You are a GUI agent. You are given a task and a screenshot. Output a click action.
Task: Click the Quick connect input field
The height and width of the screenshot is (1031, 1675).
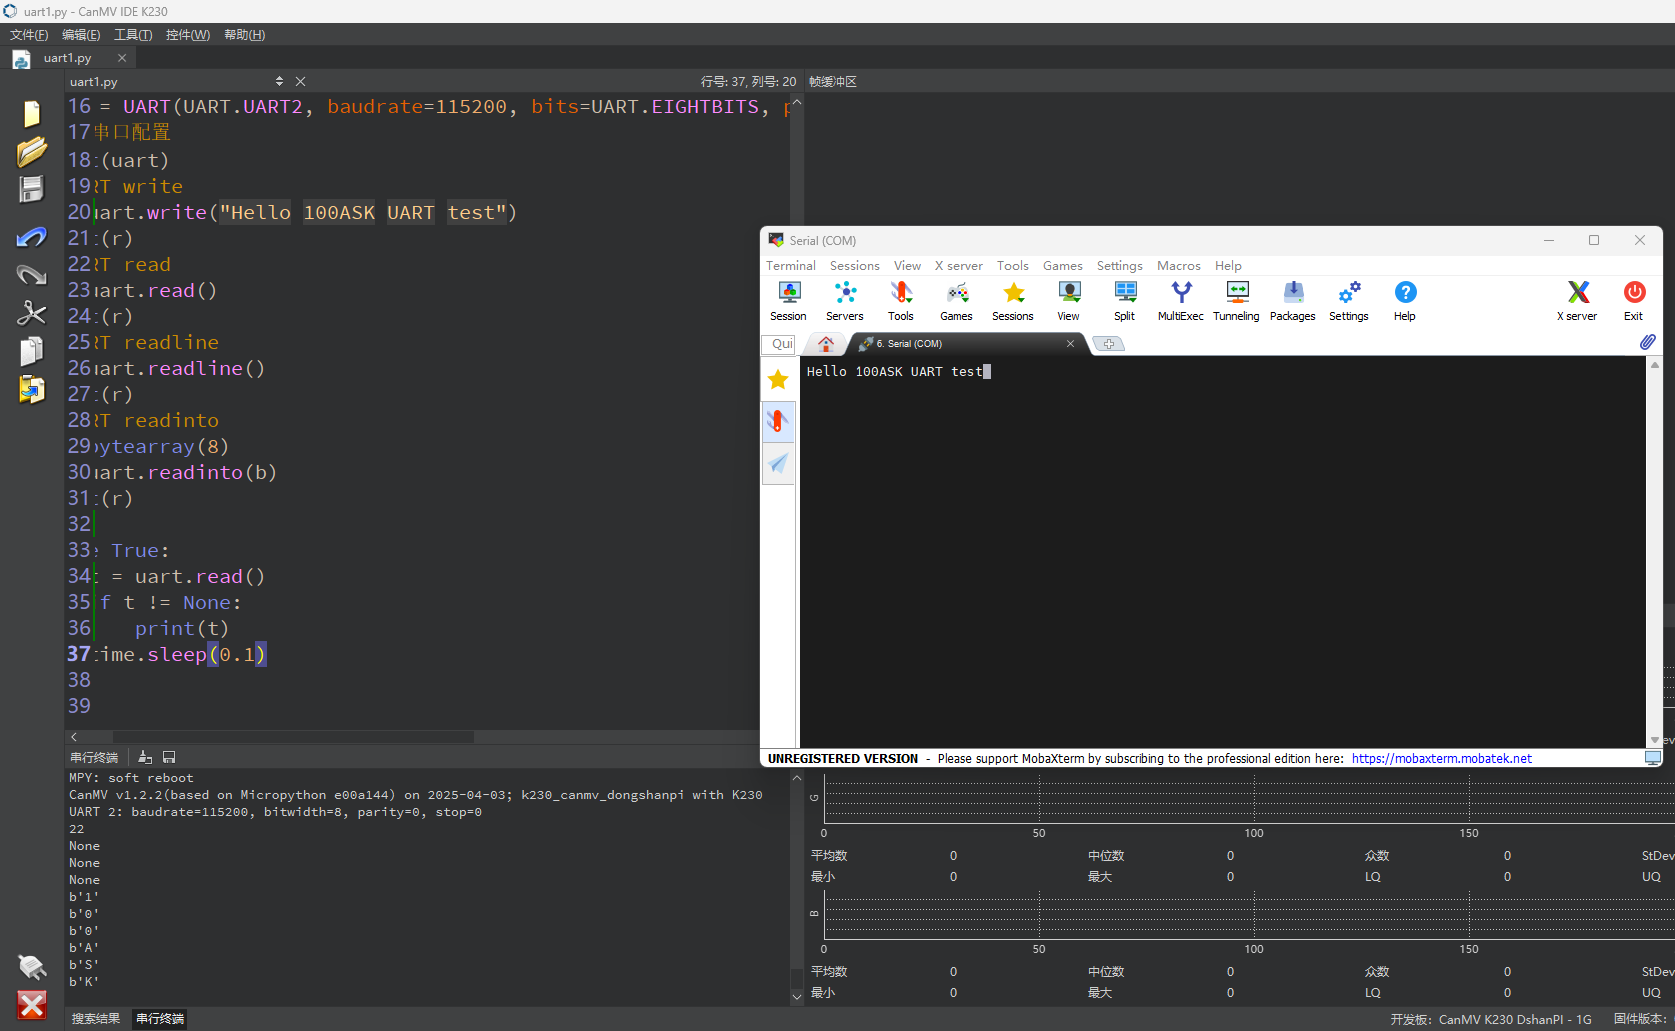coord(781,344)
